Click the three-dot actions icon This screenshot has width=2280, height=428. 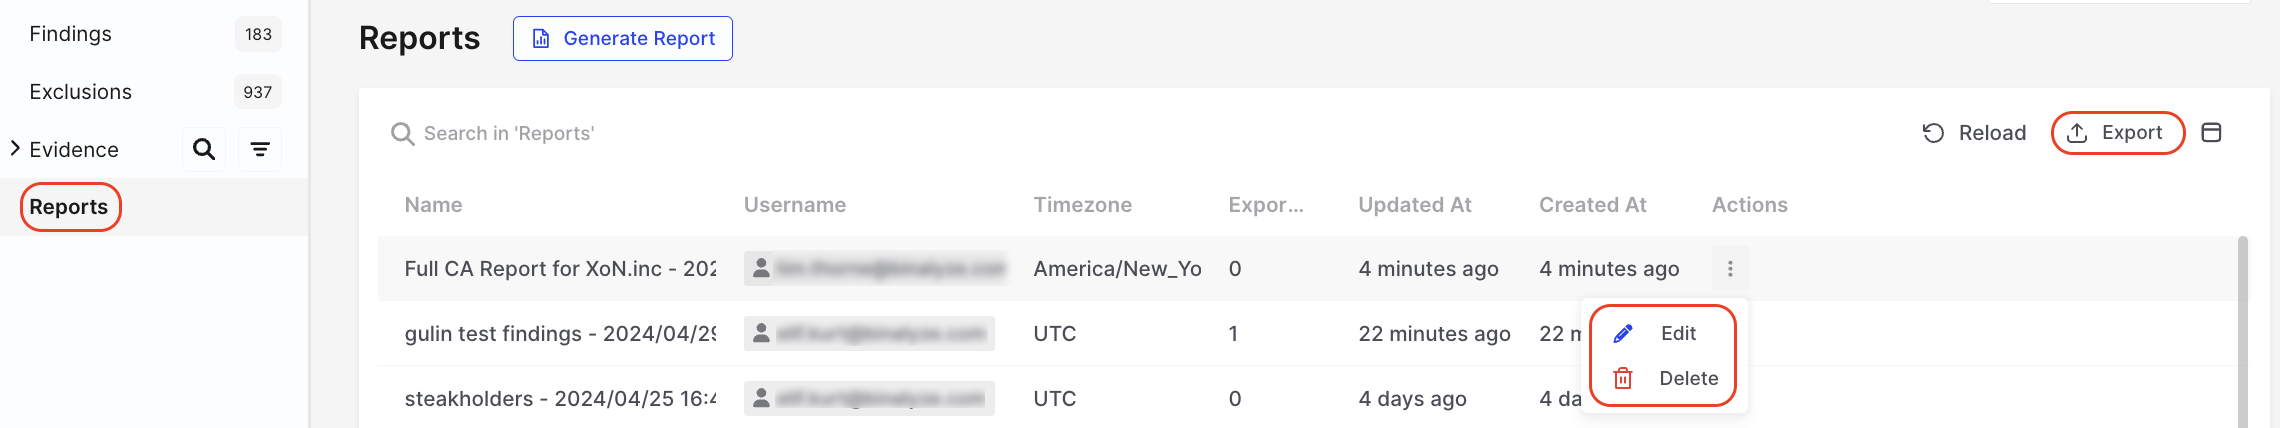1730,268
